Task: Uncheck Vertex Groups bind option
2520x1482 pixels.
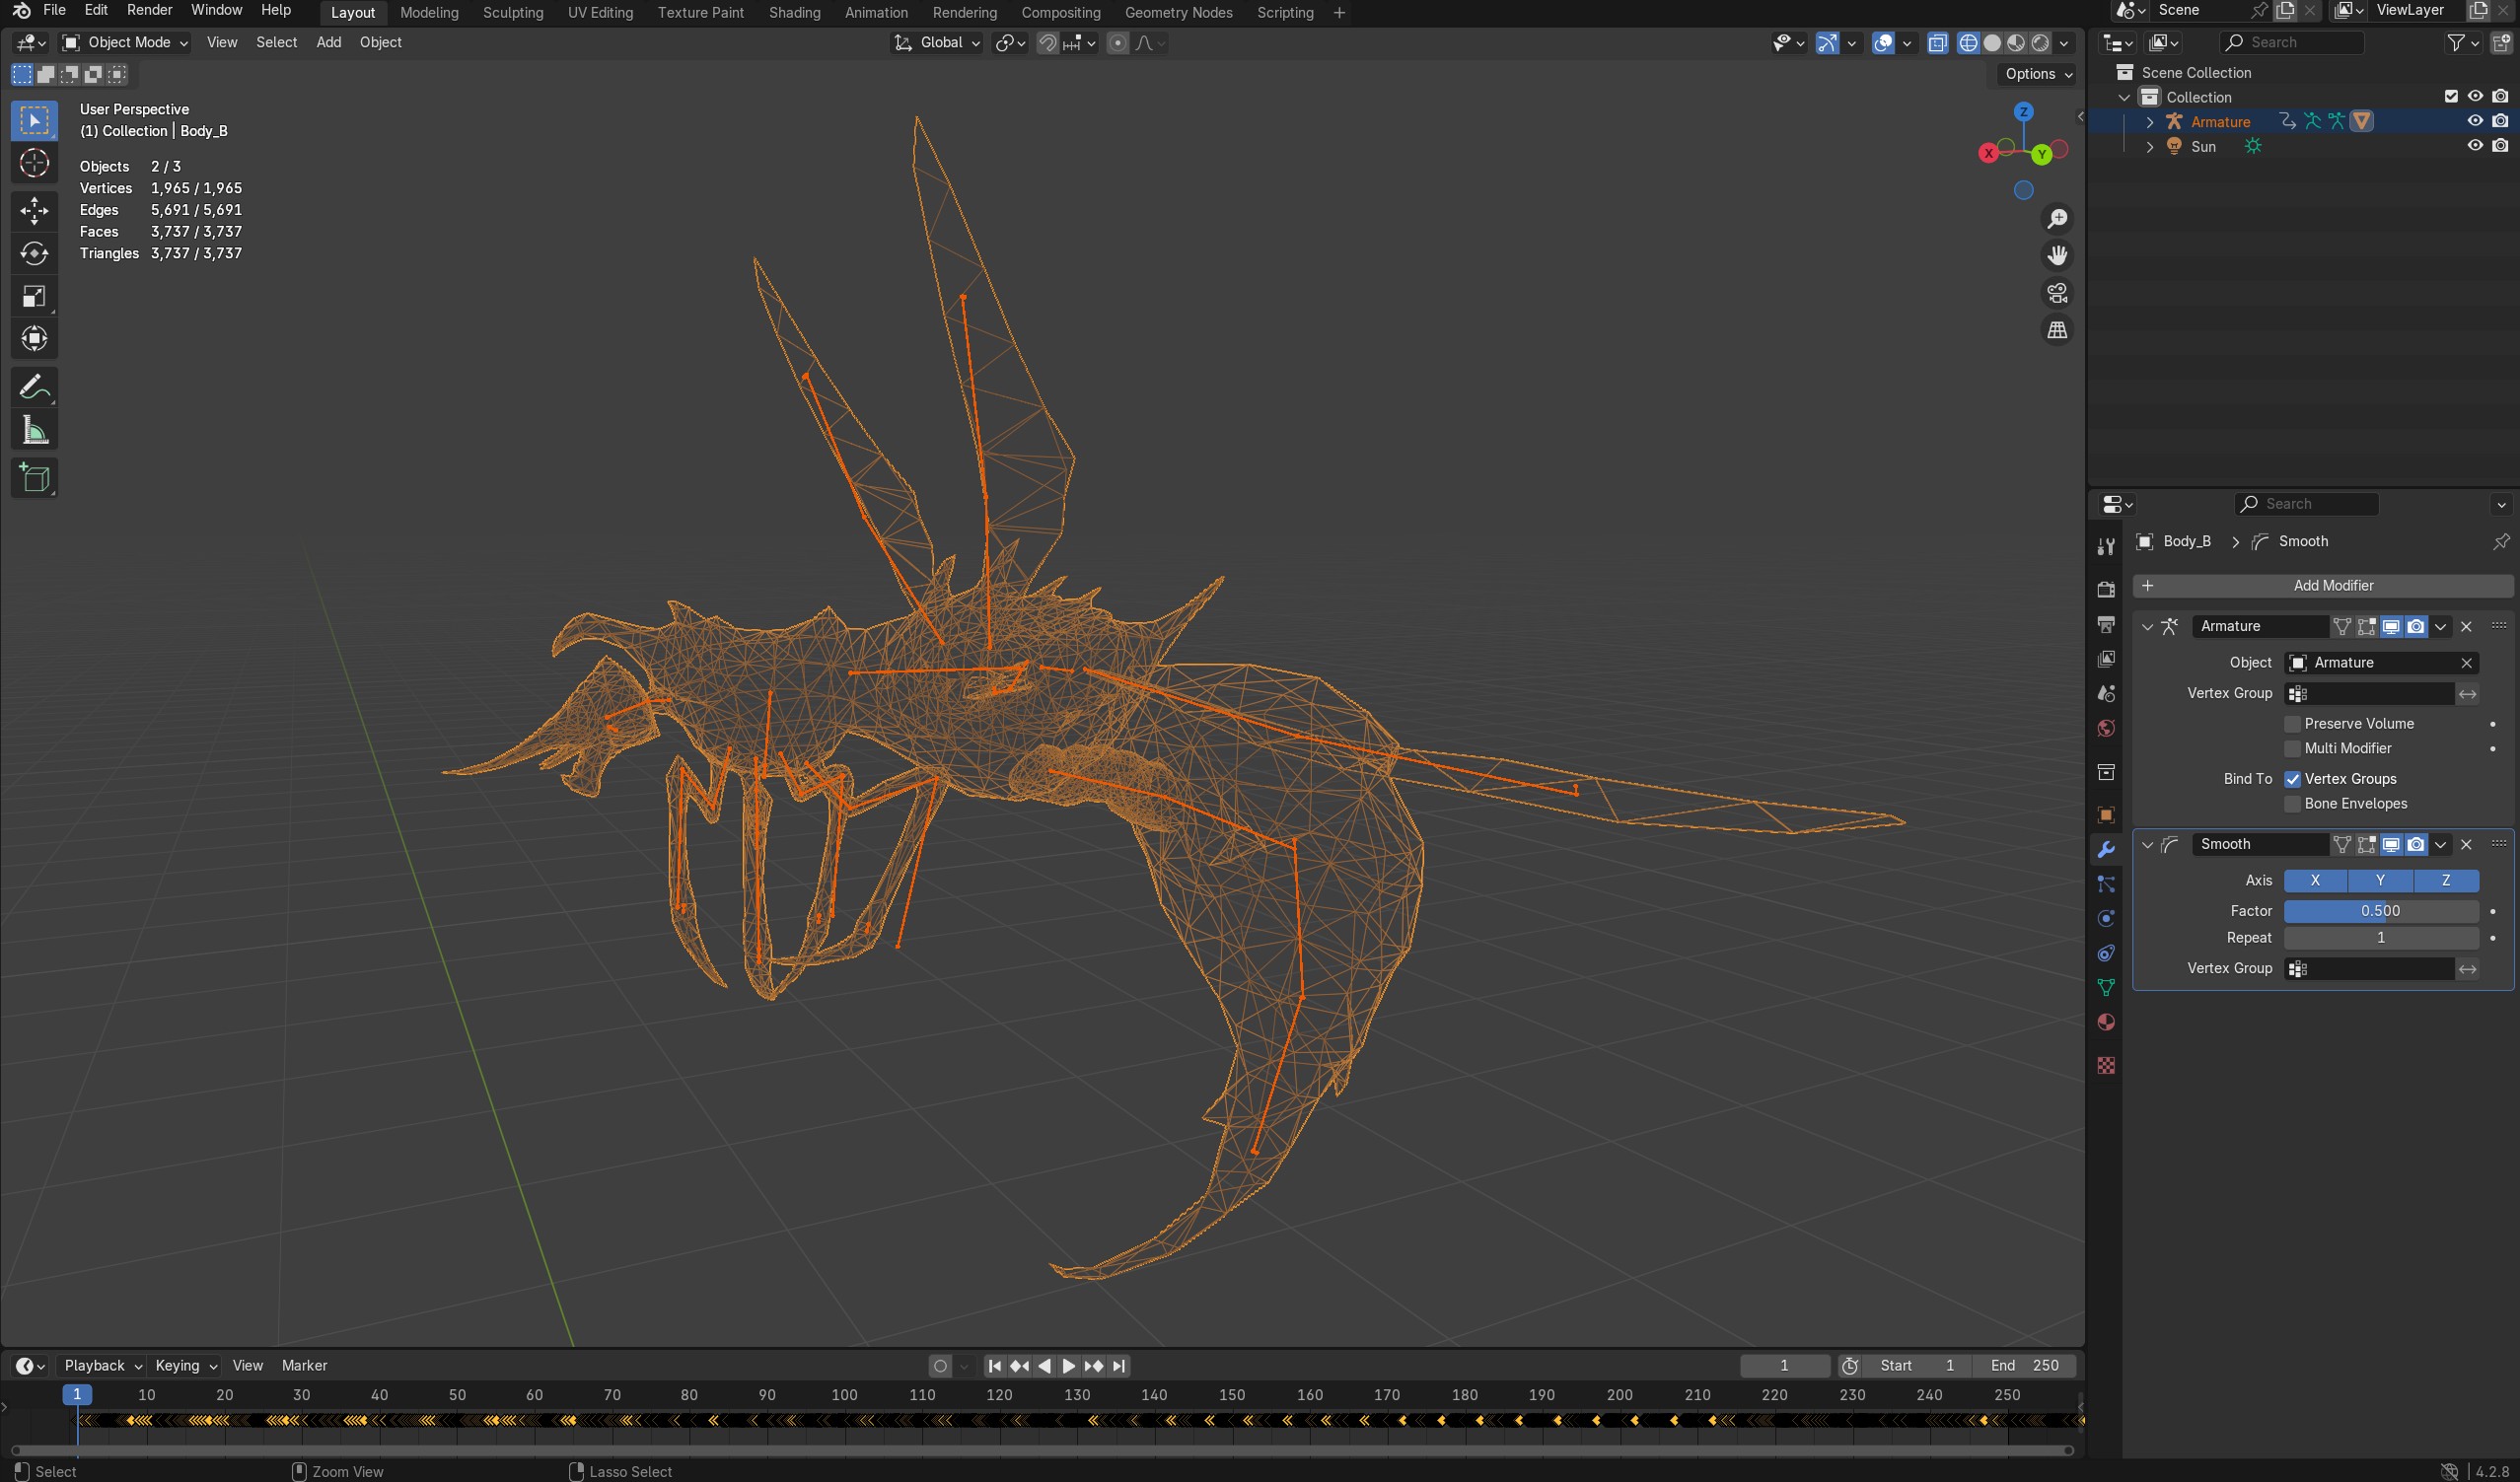Action: (2293, 779)
